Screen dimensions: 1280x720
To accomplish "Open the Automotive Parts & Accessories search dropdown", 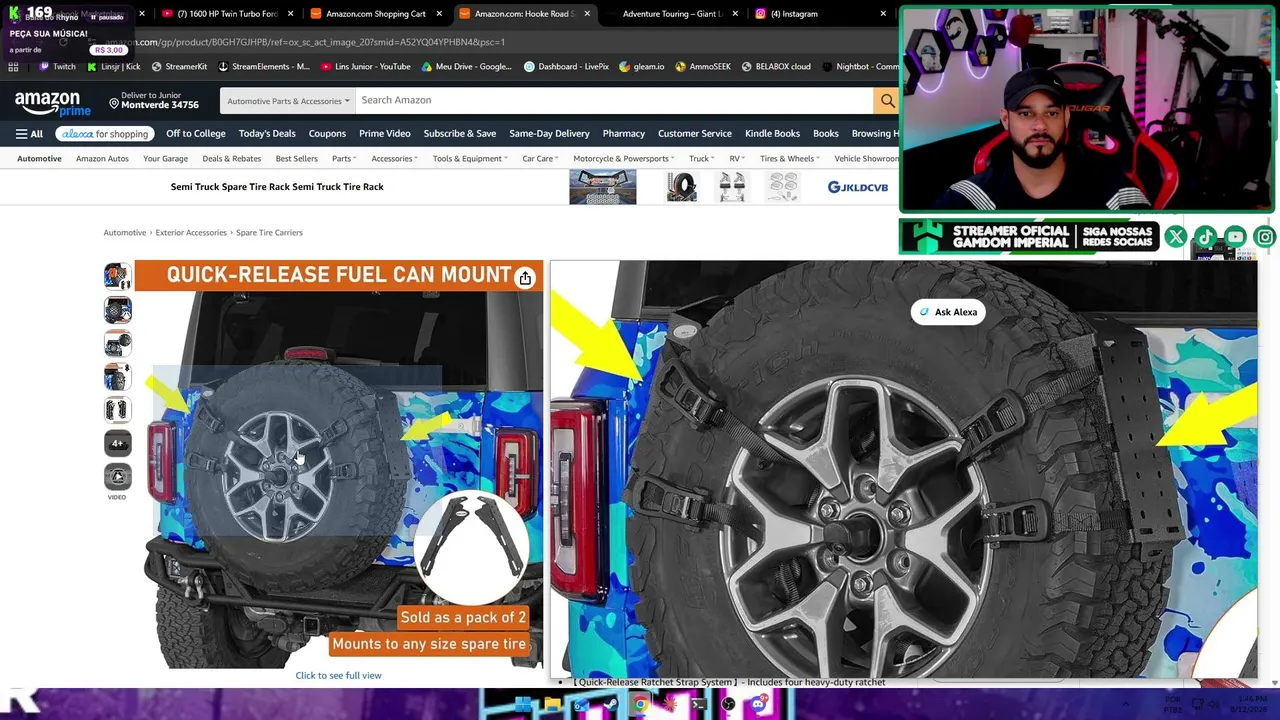I will (x=288, y=101).
